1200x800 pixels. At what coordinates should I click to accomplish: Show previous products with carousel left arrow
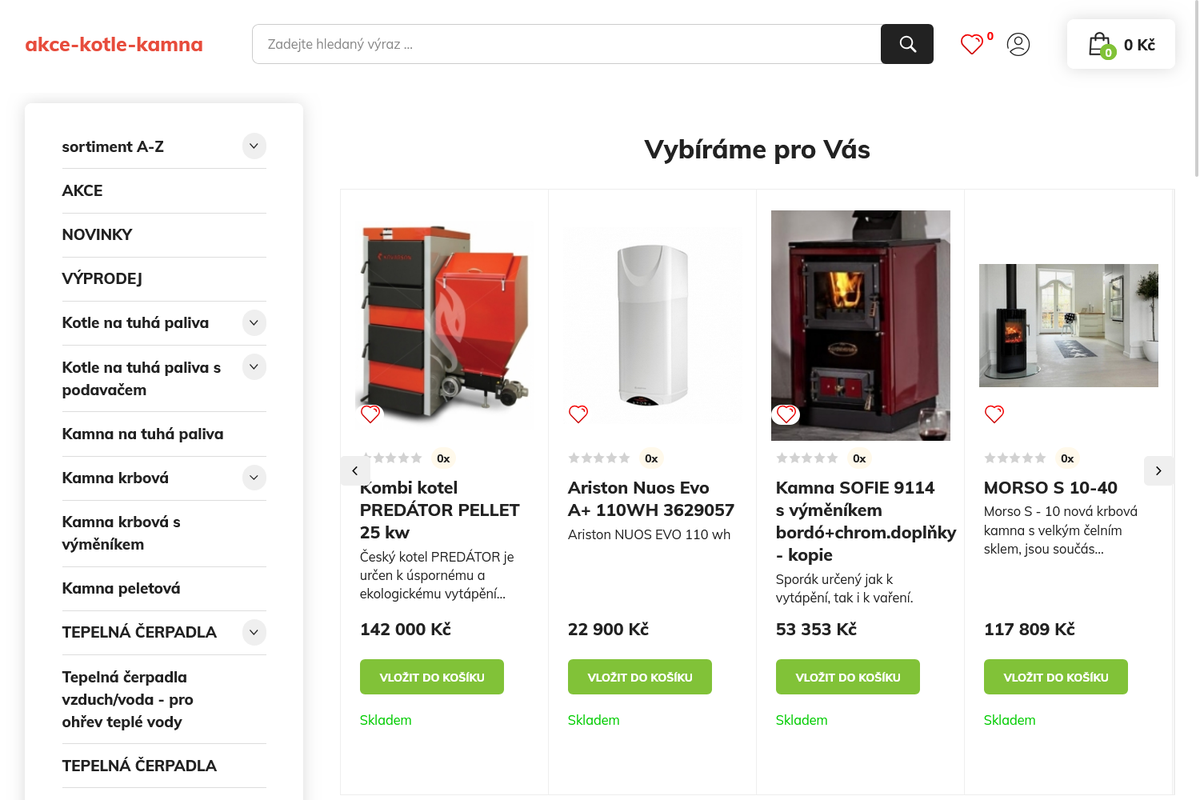(x=355, y=470)
